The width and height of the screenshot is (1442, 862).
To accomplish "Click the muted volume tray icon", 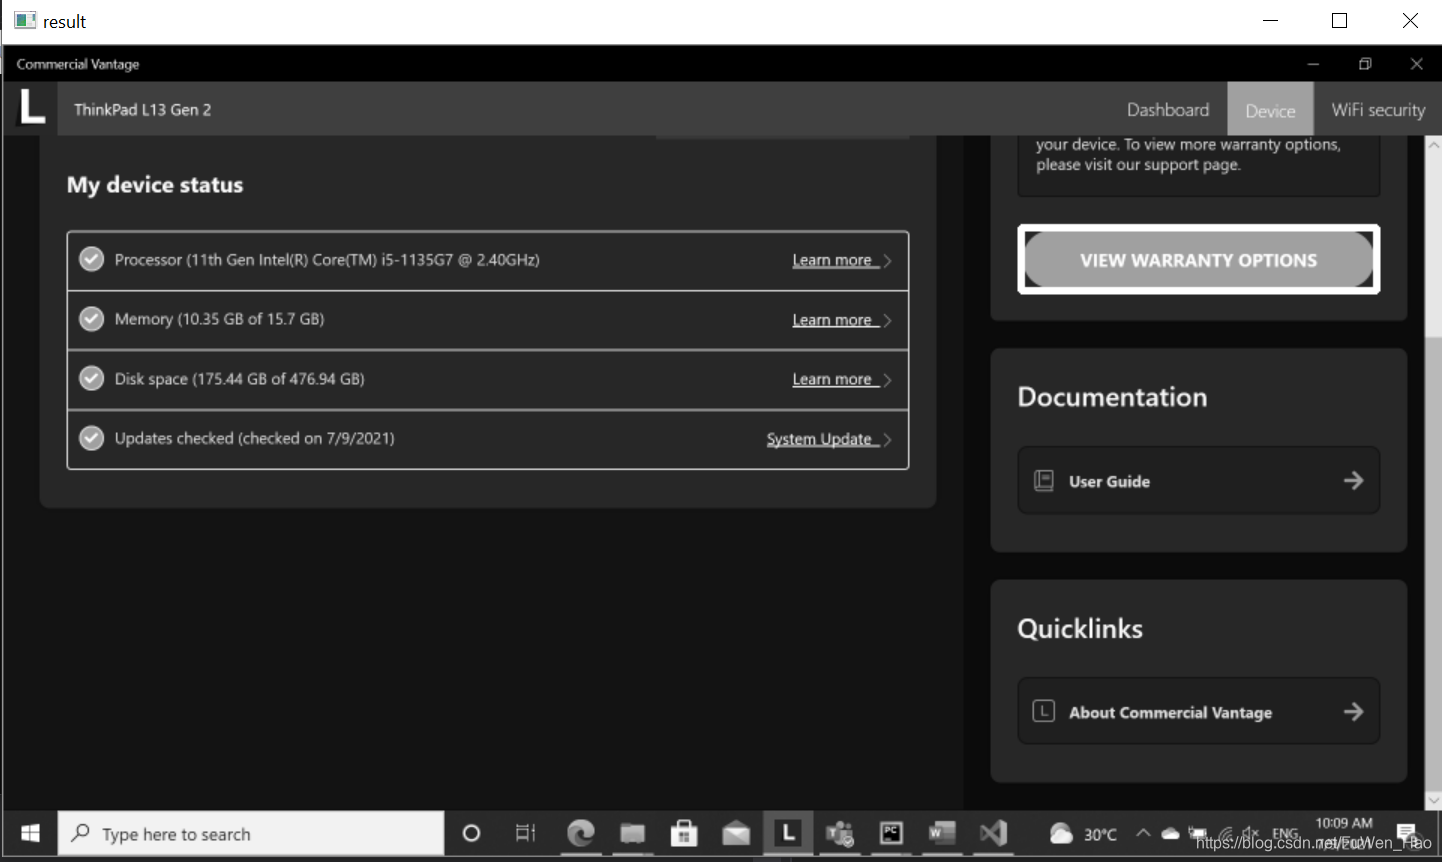I will (1250, 833).
